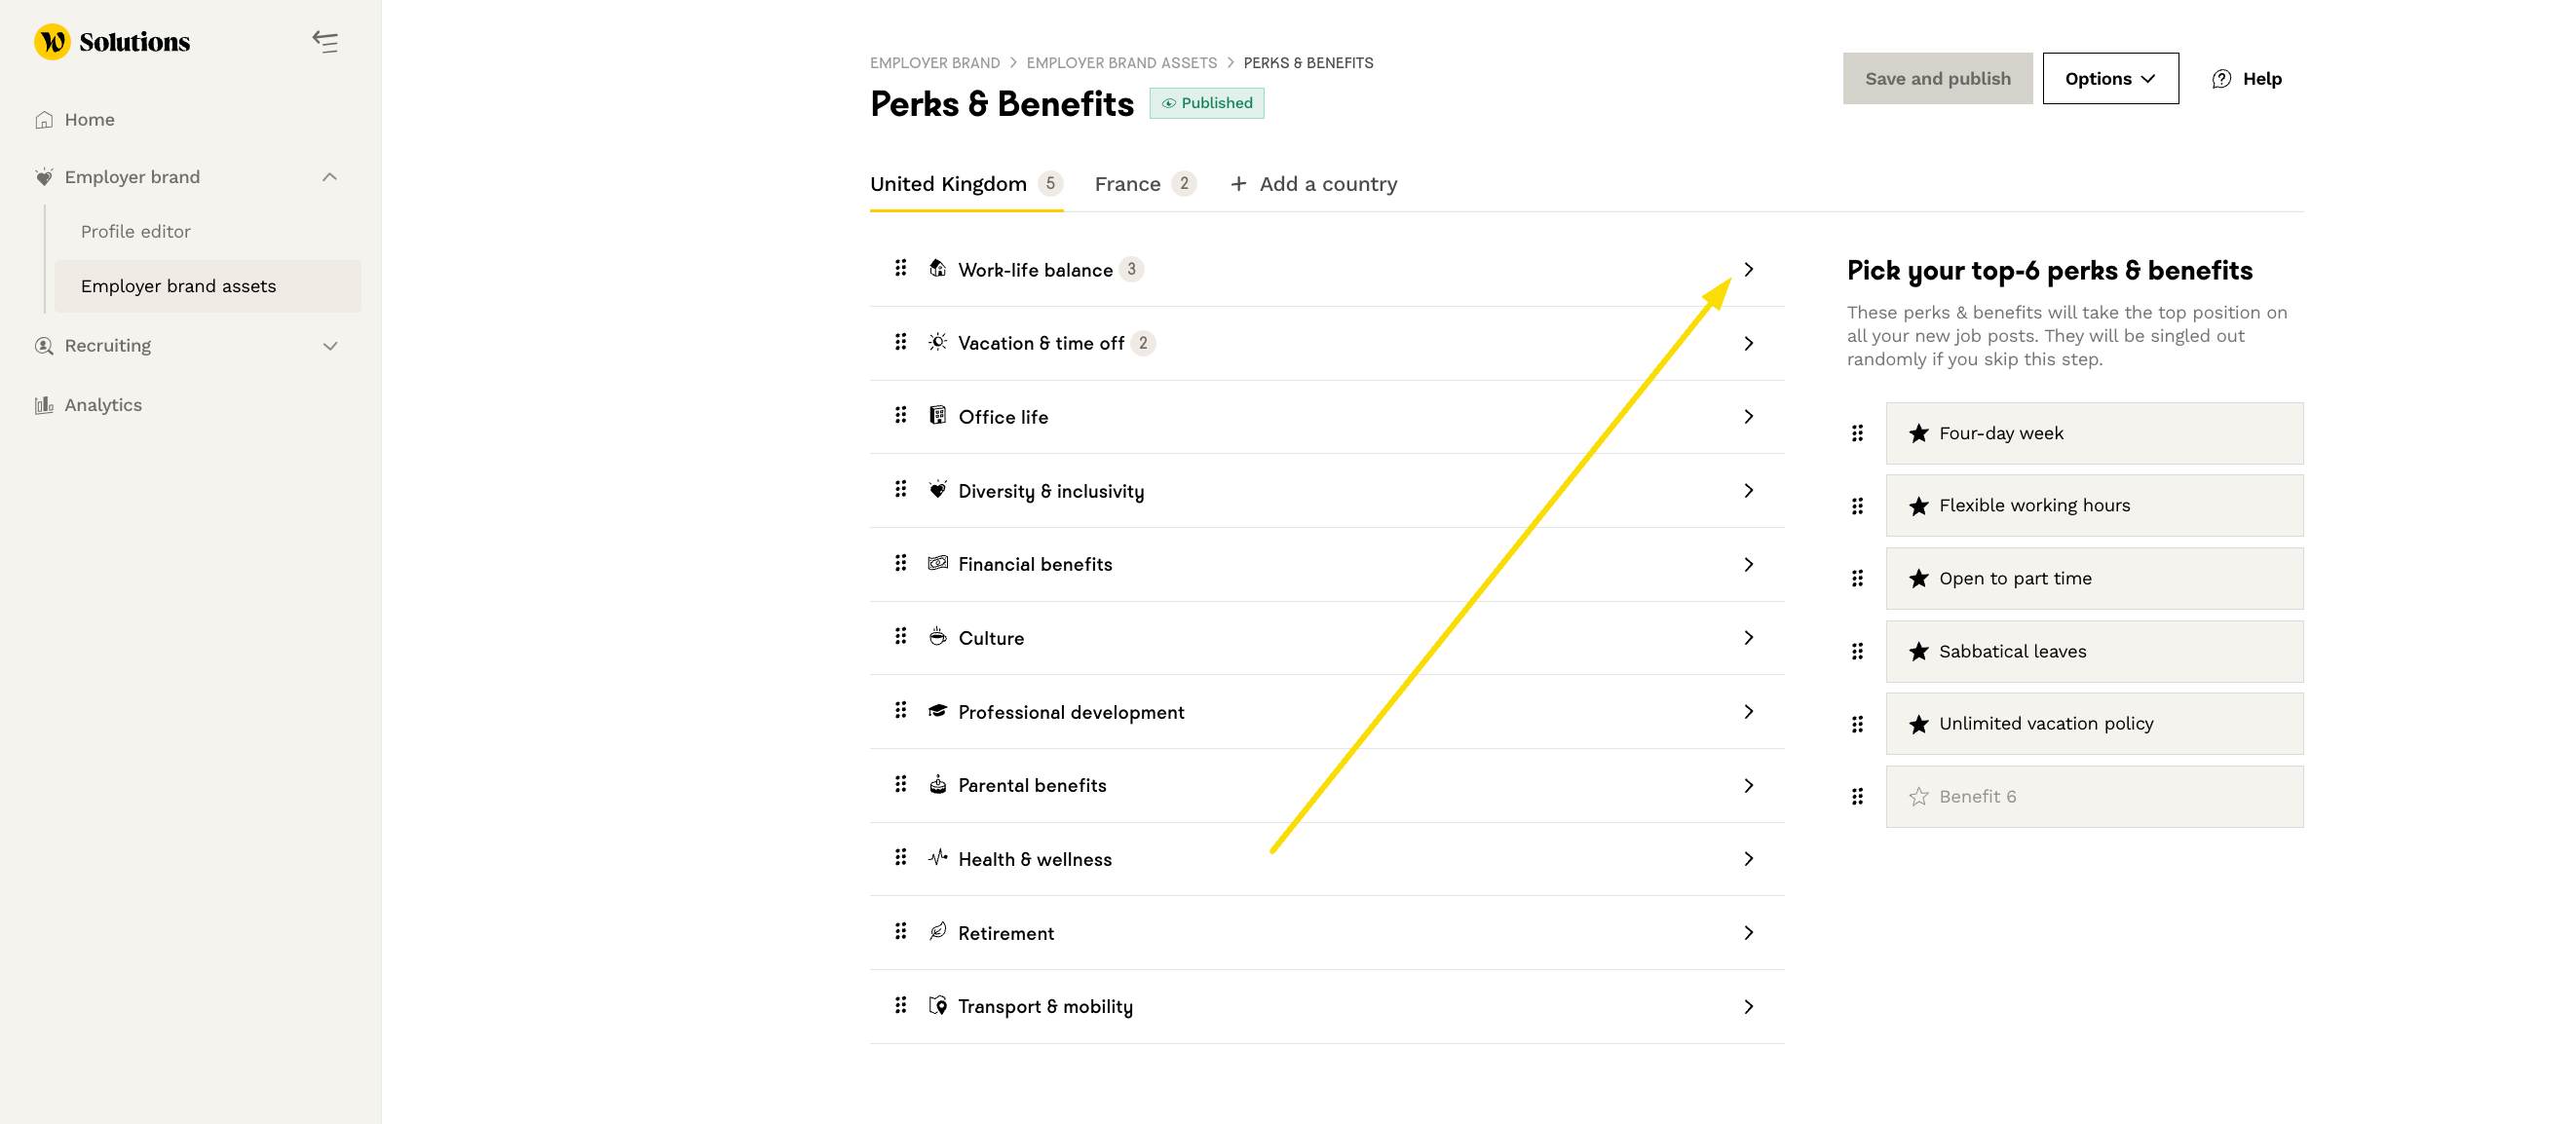Expand the Recruiting sidebar section

coord(330,346)
